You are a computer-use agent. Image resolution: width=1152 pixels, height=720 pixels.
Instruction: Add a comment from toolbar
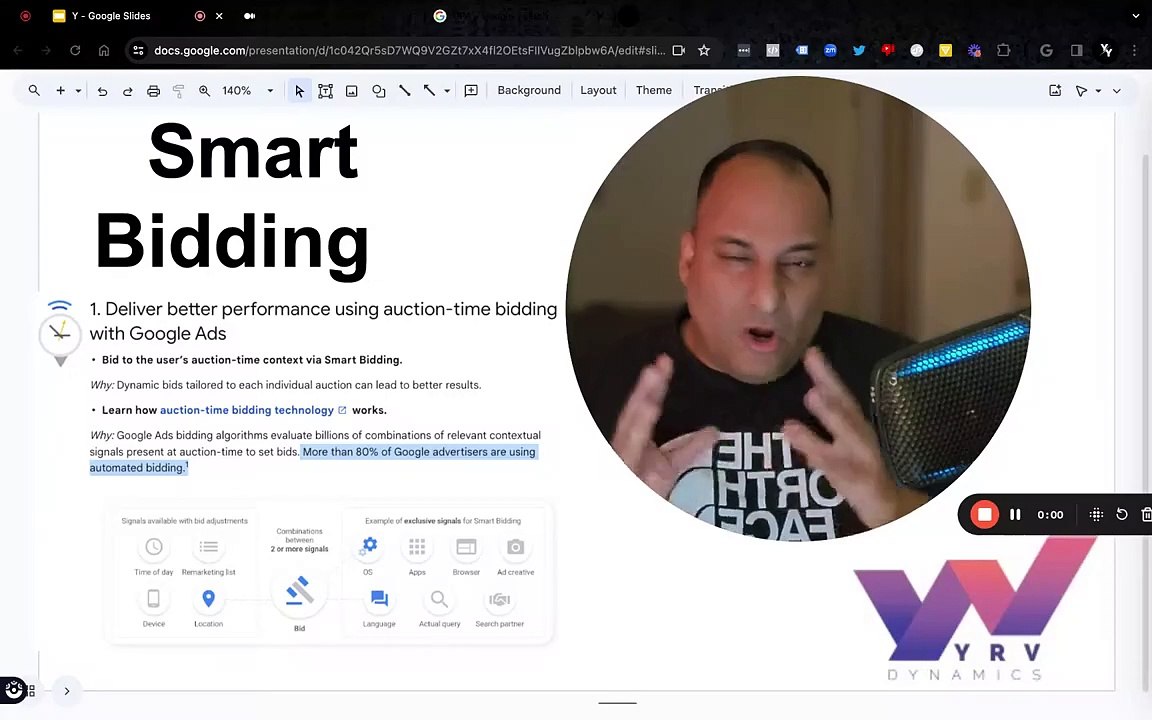(471, 90)
